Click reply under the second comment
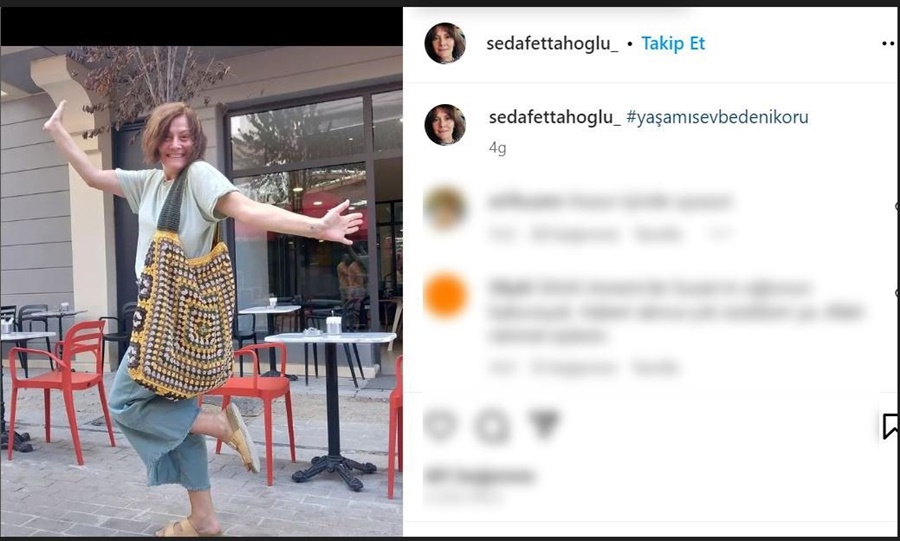This screenshot has width=900, height=541. (x=655, y=367)
